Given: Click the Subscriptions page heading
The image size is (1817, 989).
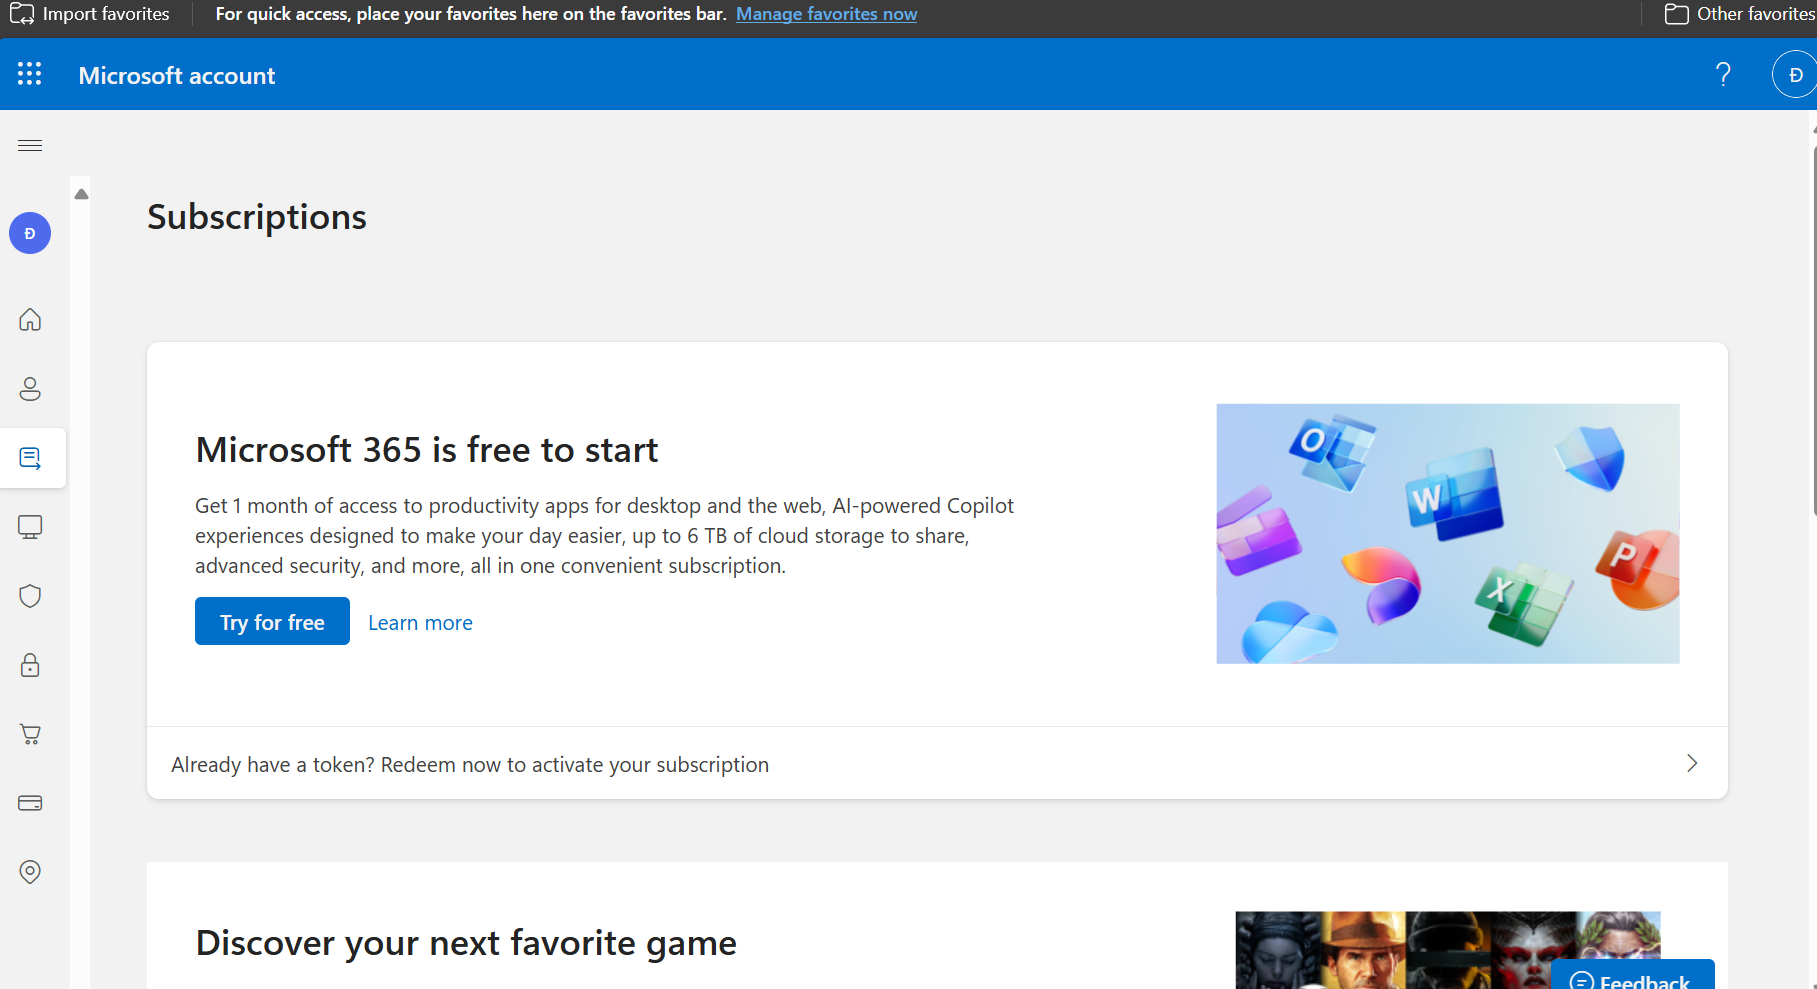Looking at the screenshot, I should click(257, 217).
